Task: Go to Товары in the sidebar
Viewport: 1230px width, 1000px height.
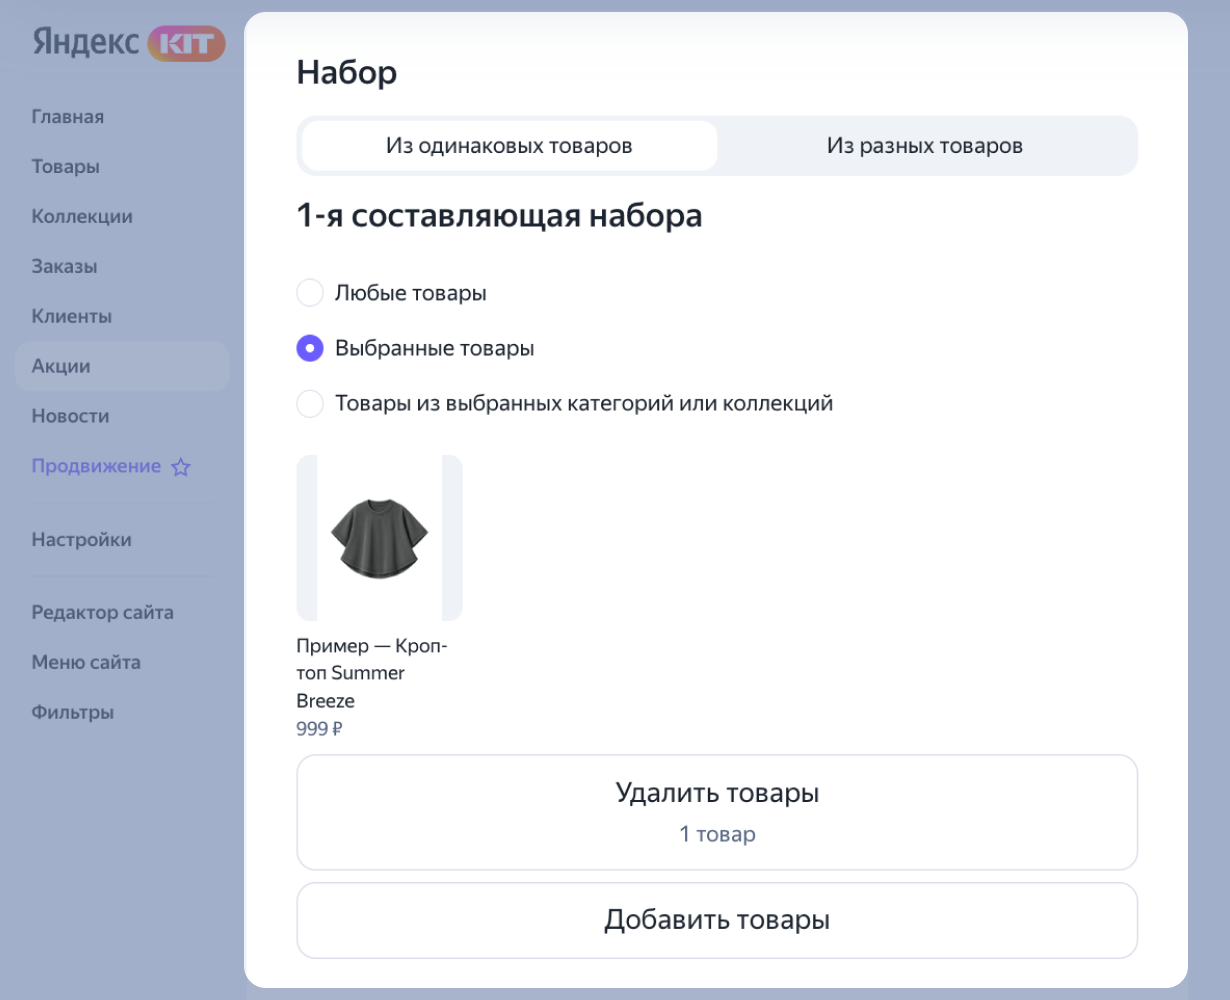Action: point(66,167)
